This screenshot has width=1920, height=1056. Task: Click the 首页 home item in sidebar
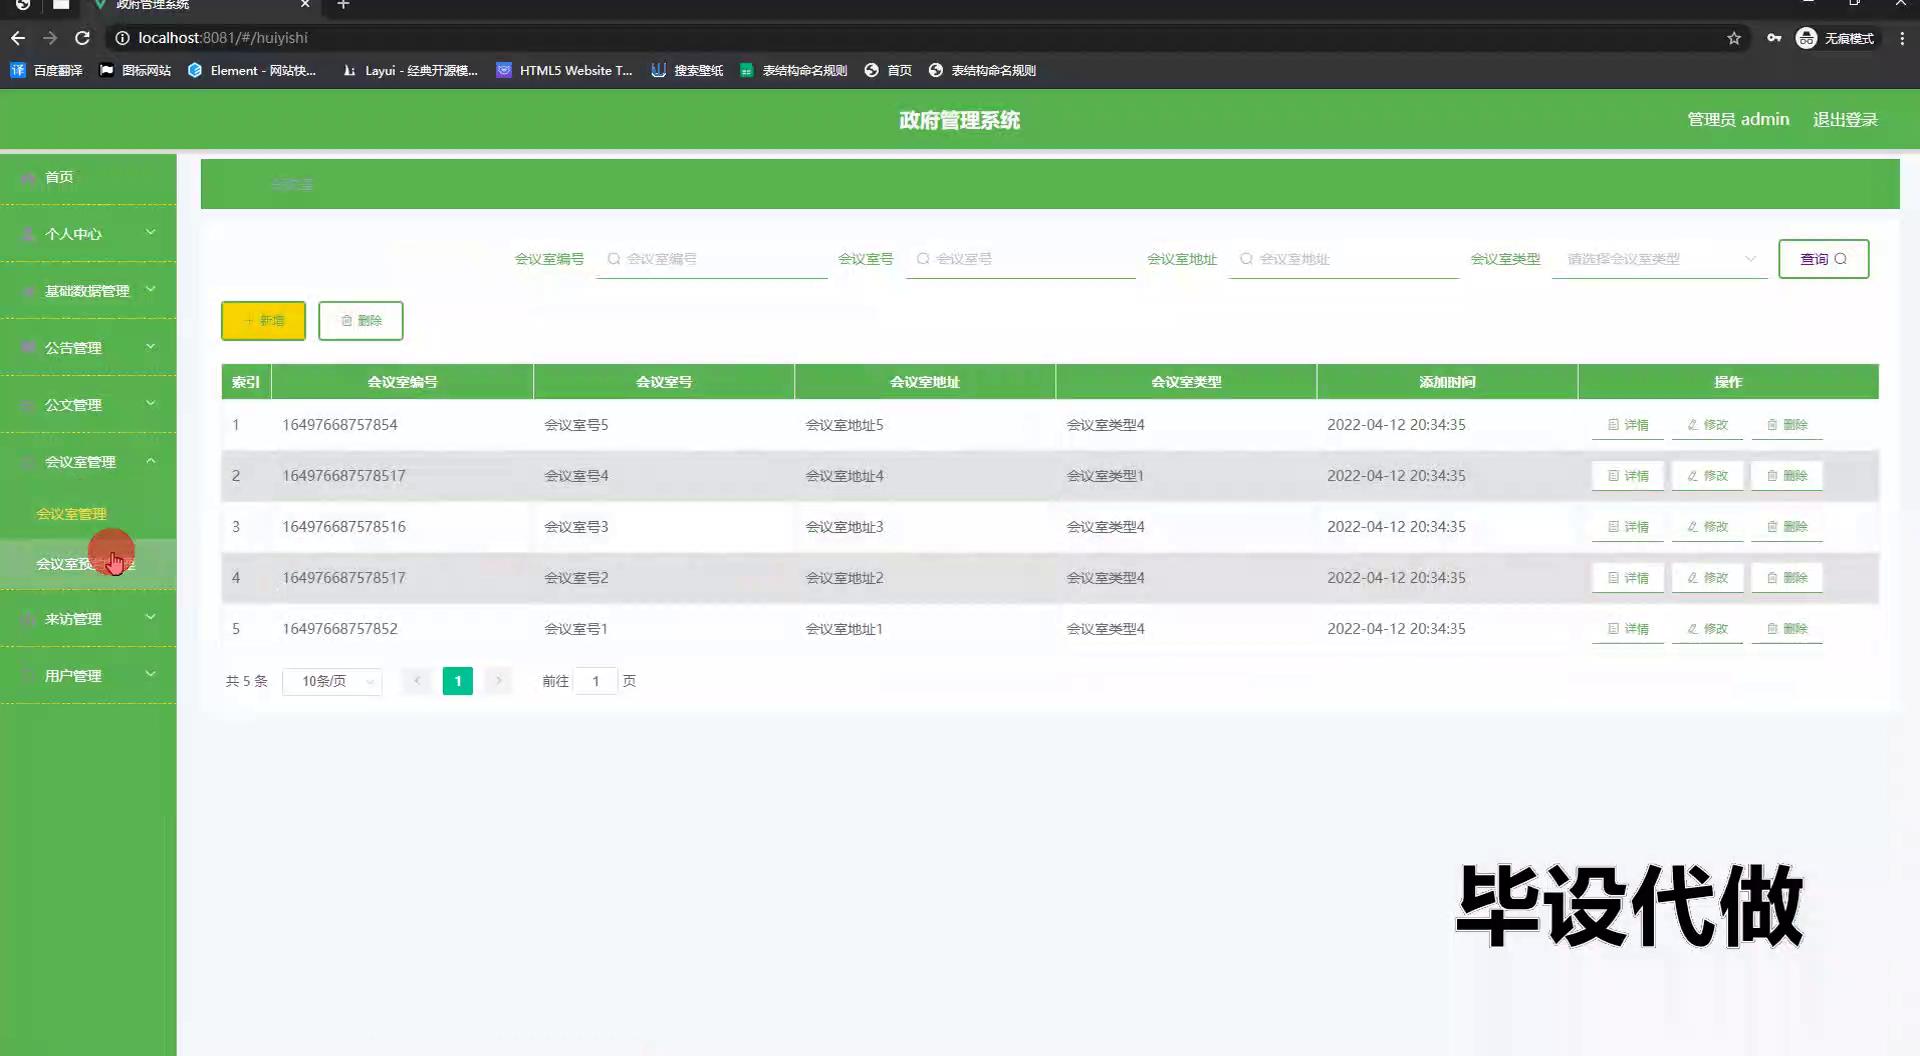tap(59, 177)
